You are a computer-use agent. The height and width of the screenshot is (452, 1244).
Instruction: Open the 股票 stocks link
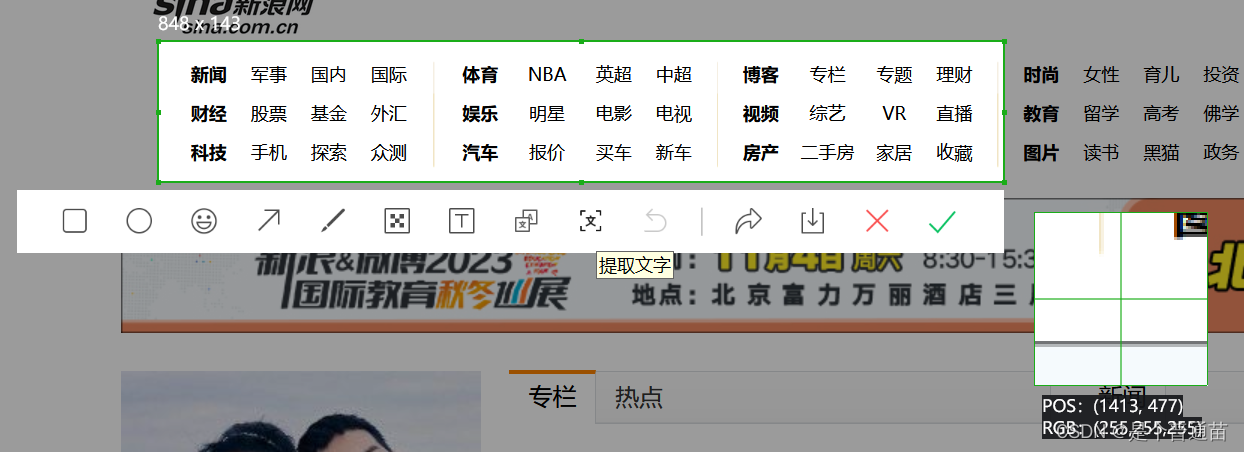(269, 114)
